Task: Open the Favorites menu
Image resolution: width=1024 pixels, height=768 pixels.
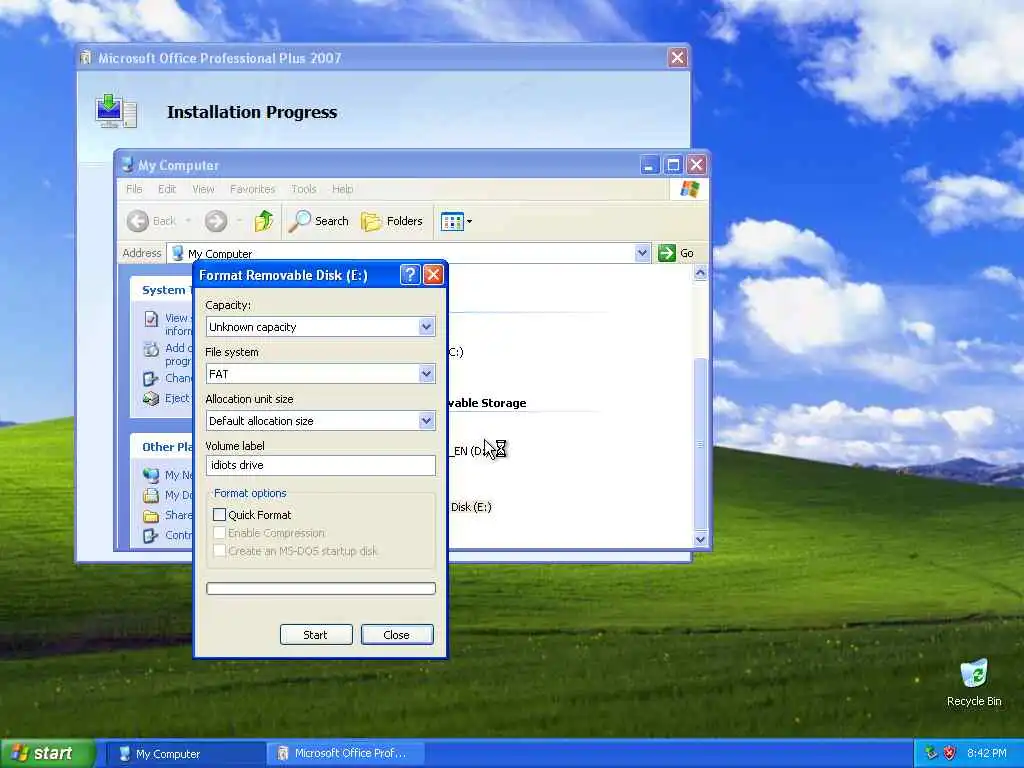Action: pyautogui.click(x=252, y=189)
